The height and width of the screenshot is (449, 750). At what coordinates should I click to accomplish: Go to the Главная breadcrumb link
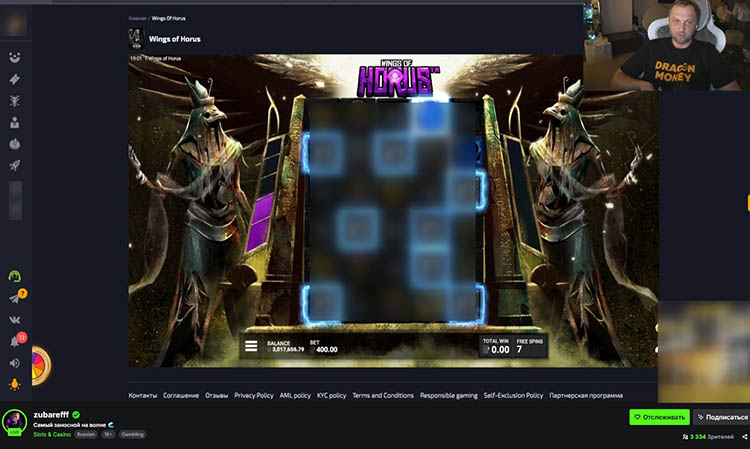coord(137,18)
